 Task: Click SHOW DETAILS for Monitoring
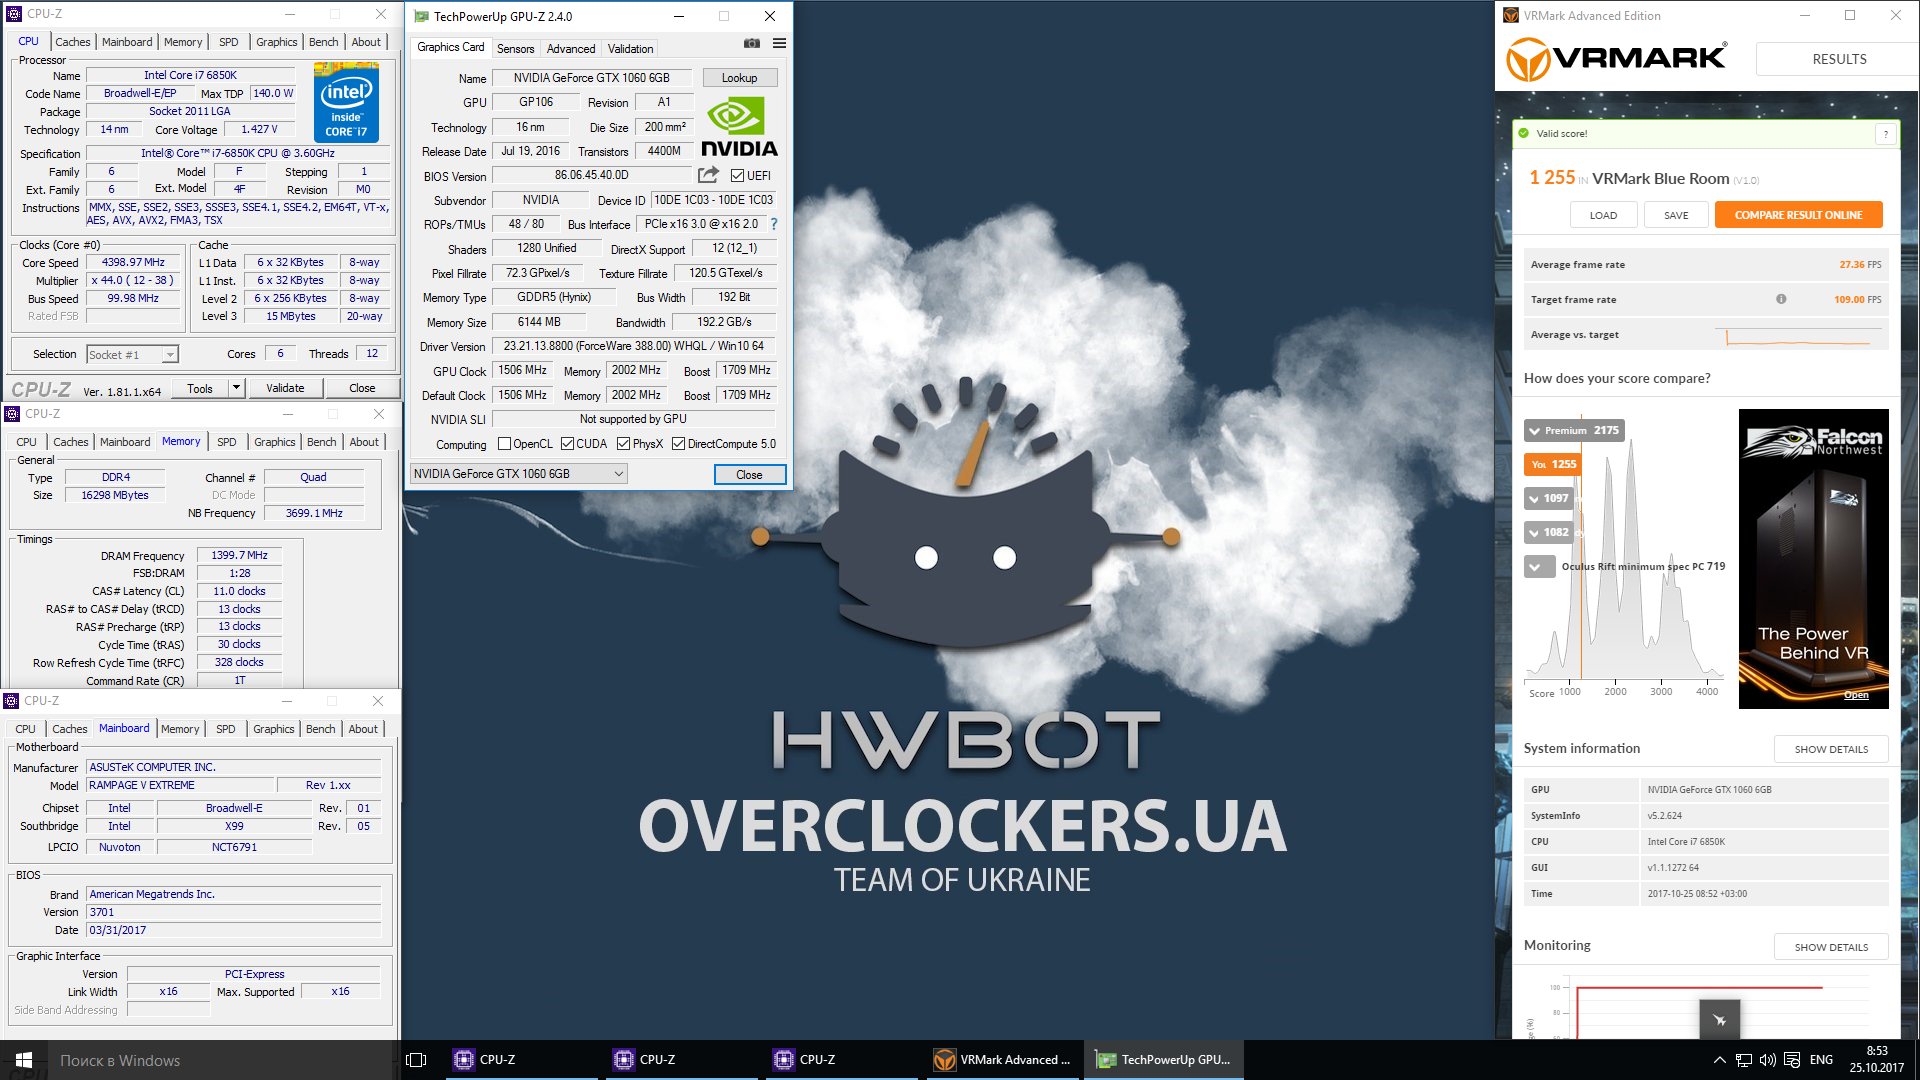1831,947
